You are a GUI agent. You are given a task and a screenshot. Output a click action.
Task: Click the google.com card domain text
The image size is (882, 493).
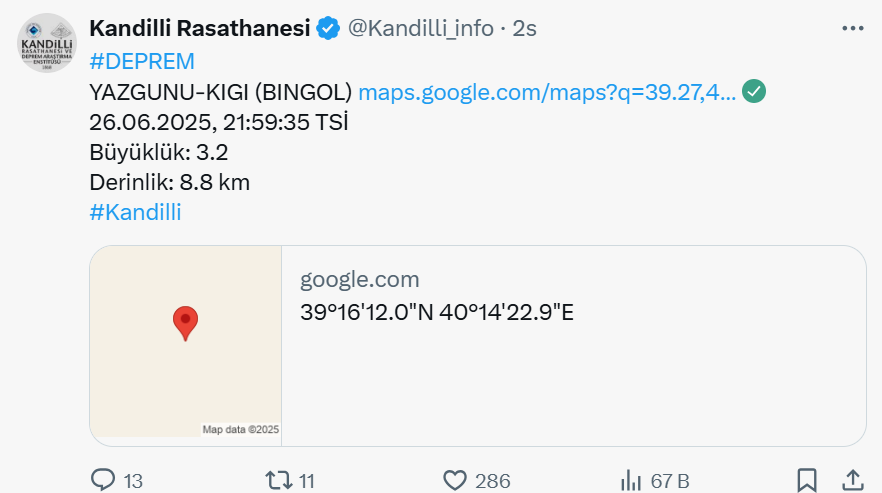coord(359,280)
